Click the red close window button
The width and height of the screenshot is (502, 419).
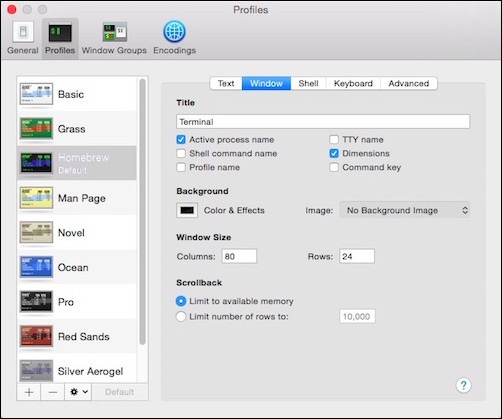coord(12,10)
